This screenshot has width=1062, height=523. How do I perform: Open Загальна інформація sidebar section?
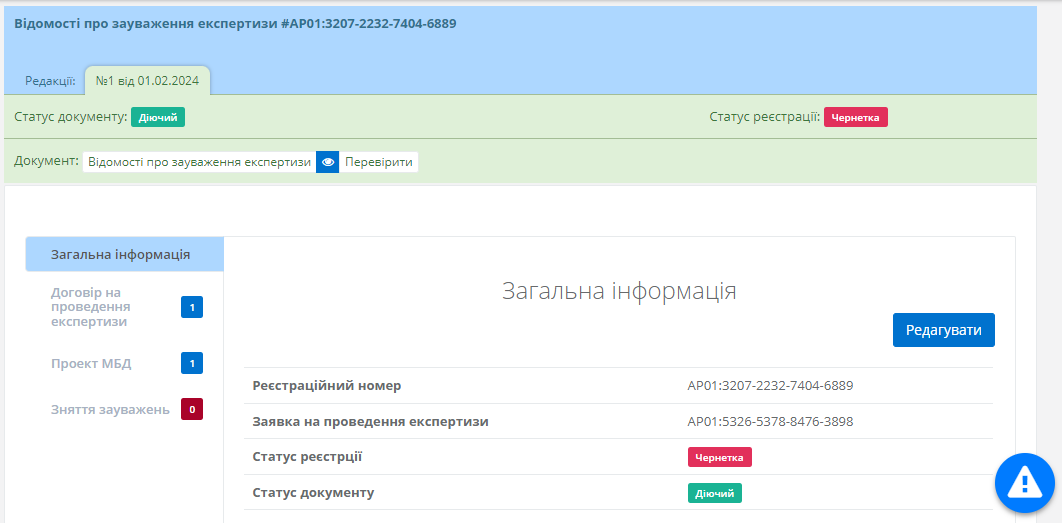pyautogui.click(x=121, y=254)
